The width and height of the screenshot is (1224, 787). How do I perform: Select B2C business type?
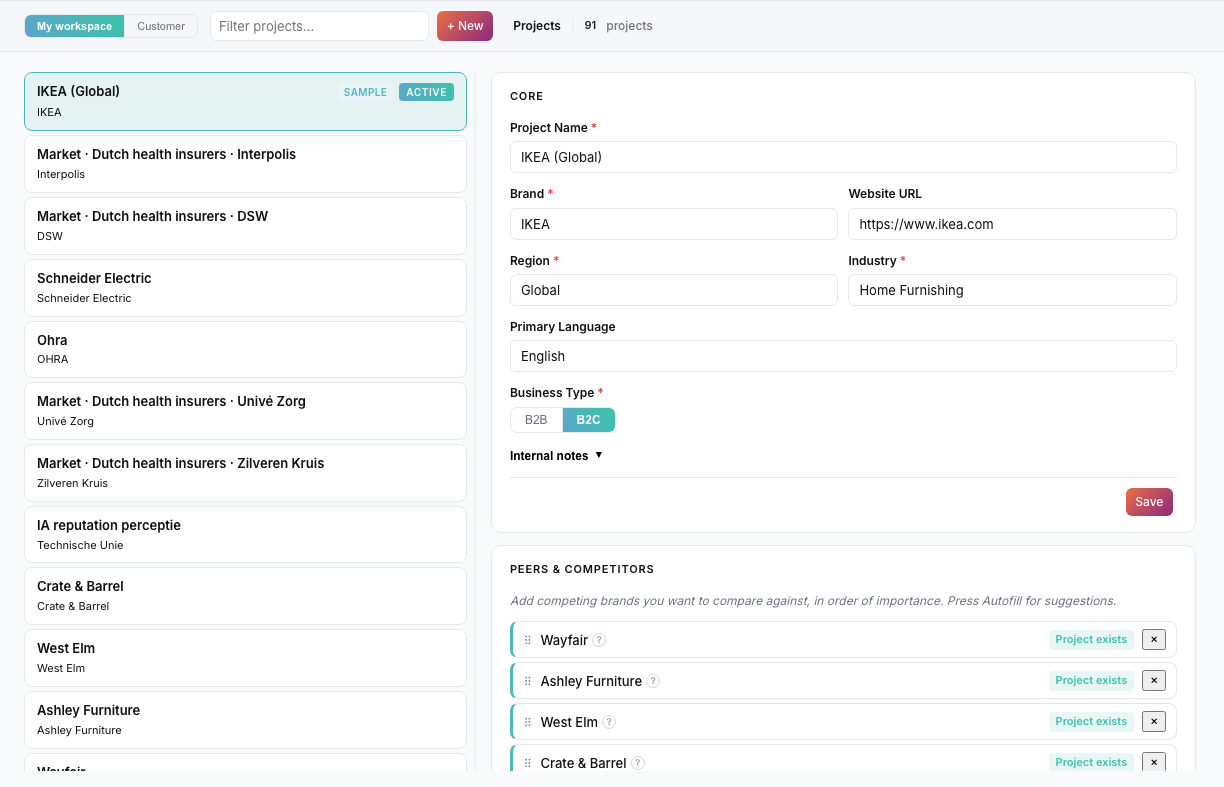click(x=589, y=420)
